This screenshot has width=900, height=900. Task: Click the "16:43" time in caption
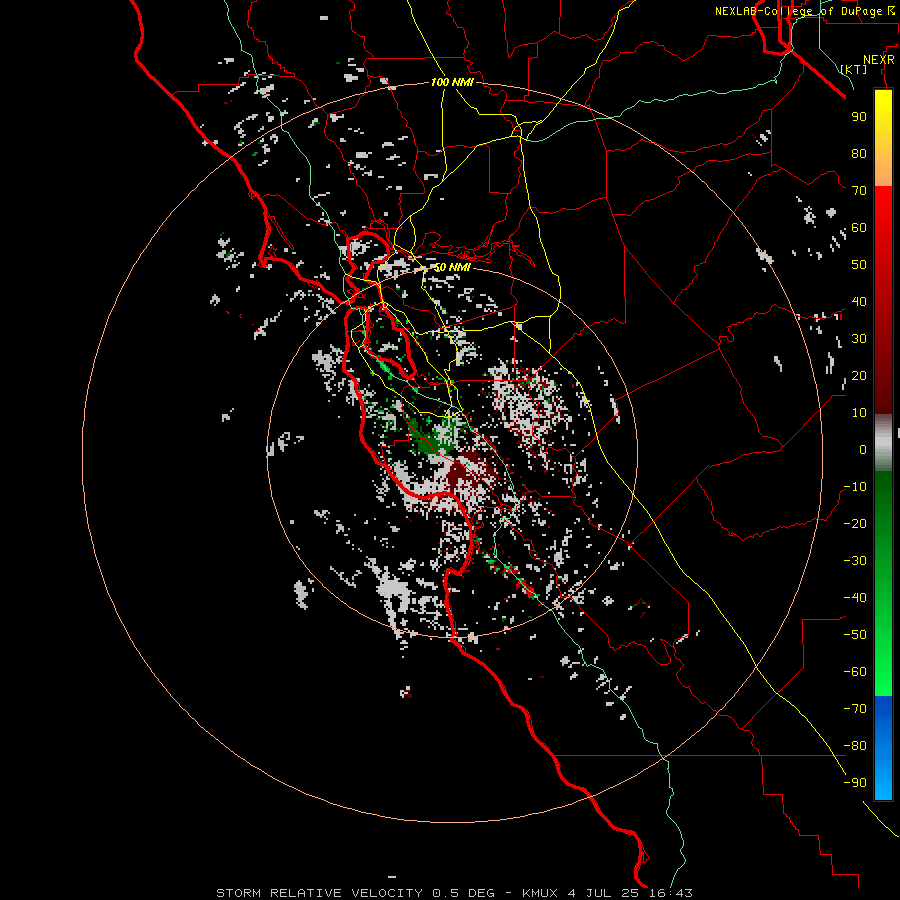point(671,893)
